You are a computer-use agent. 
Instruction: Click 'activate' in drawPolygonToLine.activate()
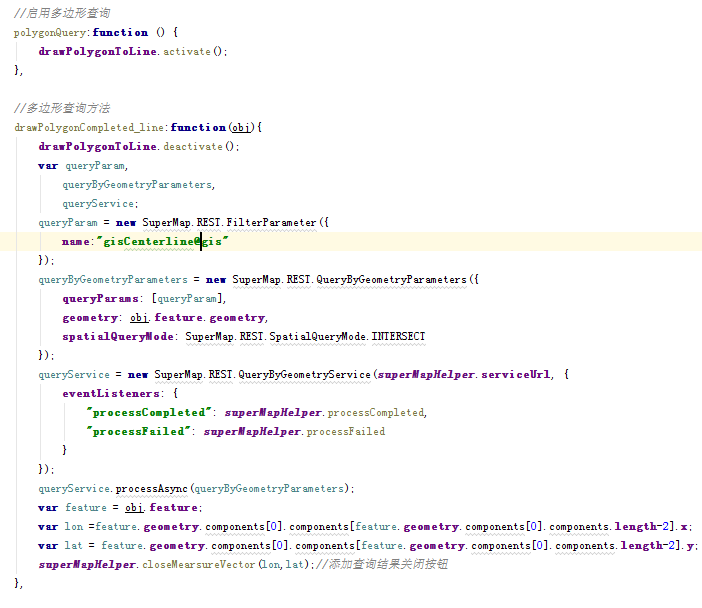click(187, 51)
